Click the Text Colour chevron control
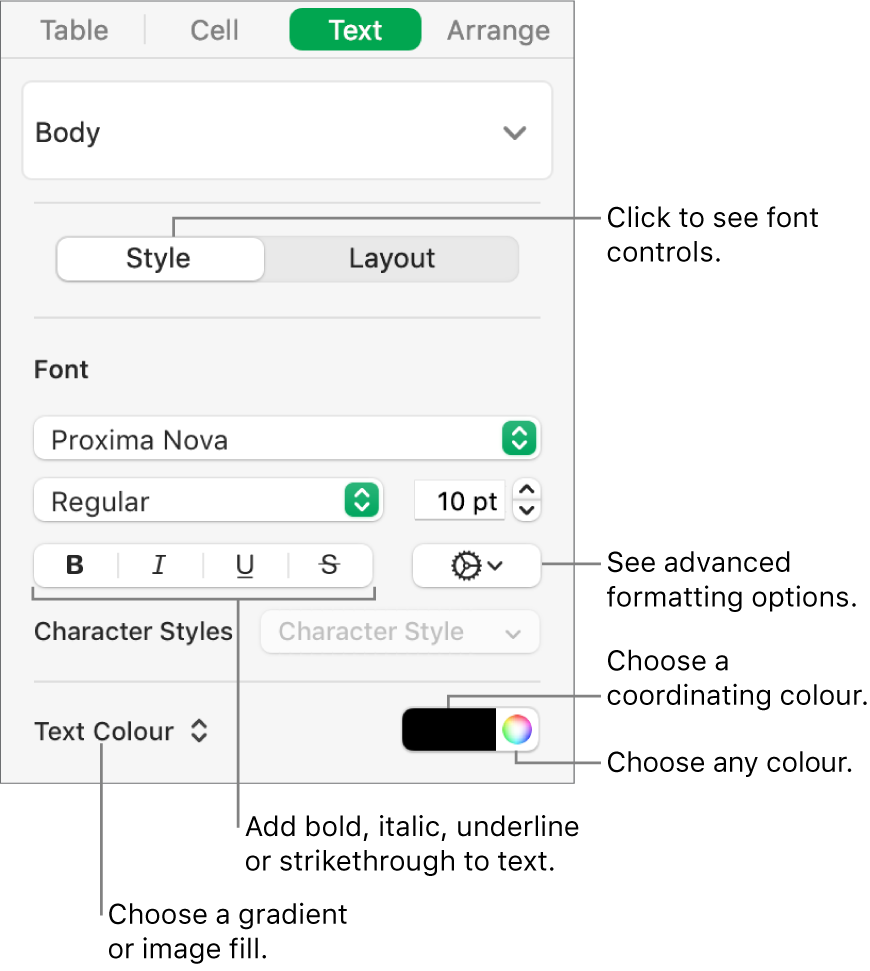Image resolution: width=870 pixels, height=971 pixels. point(199,731)
